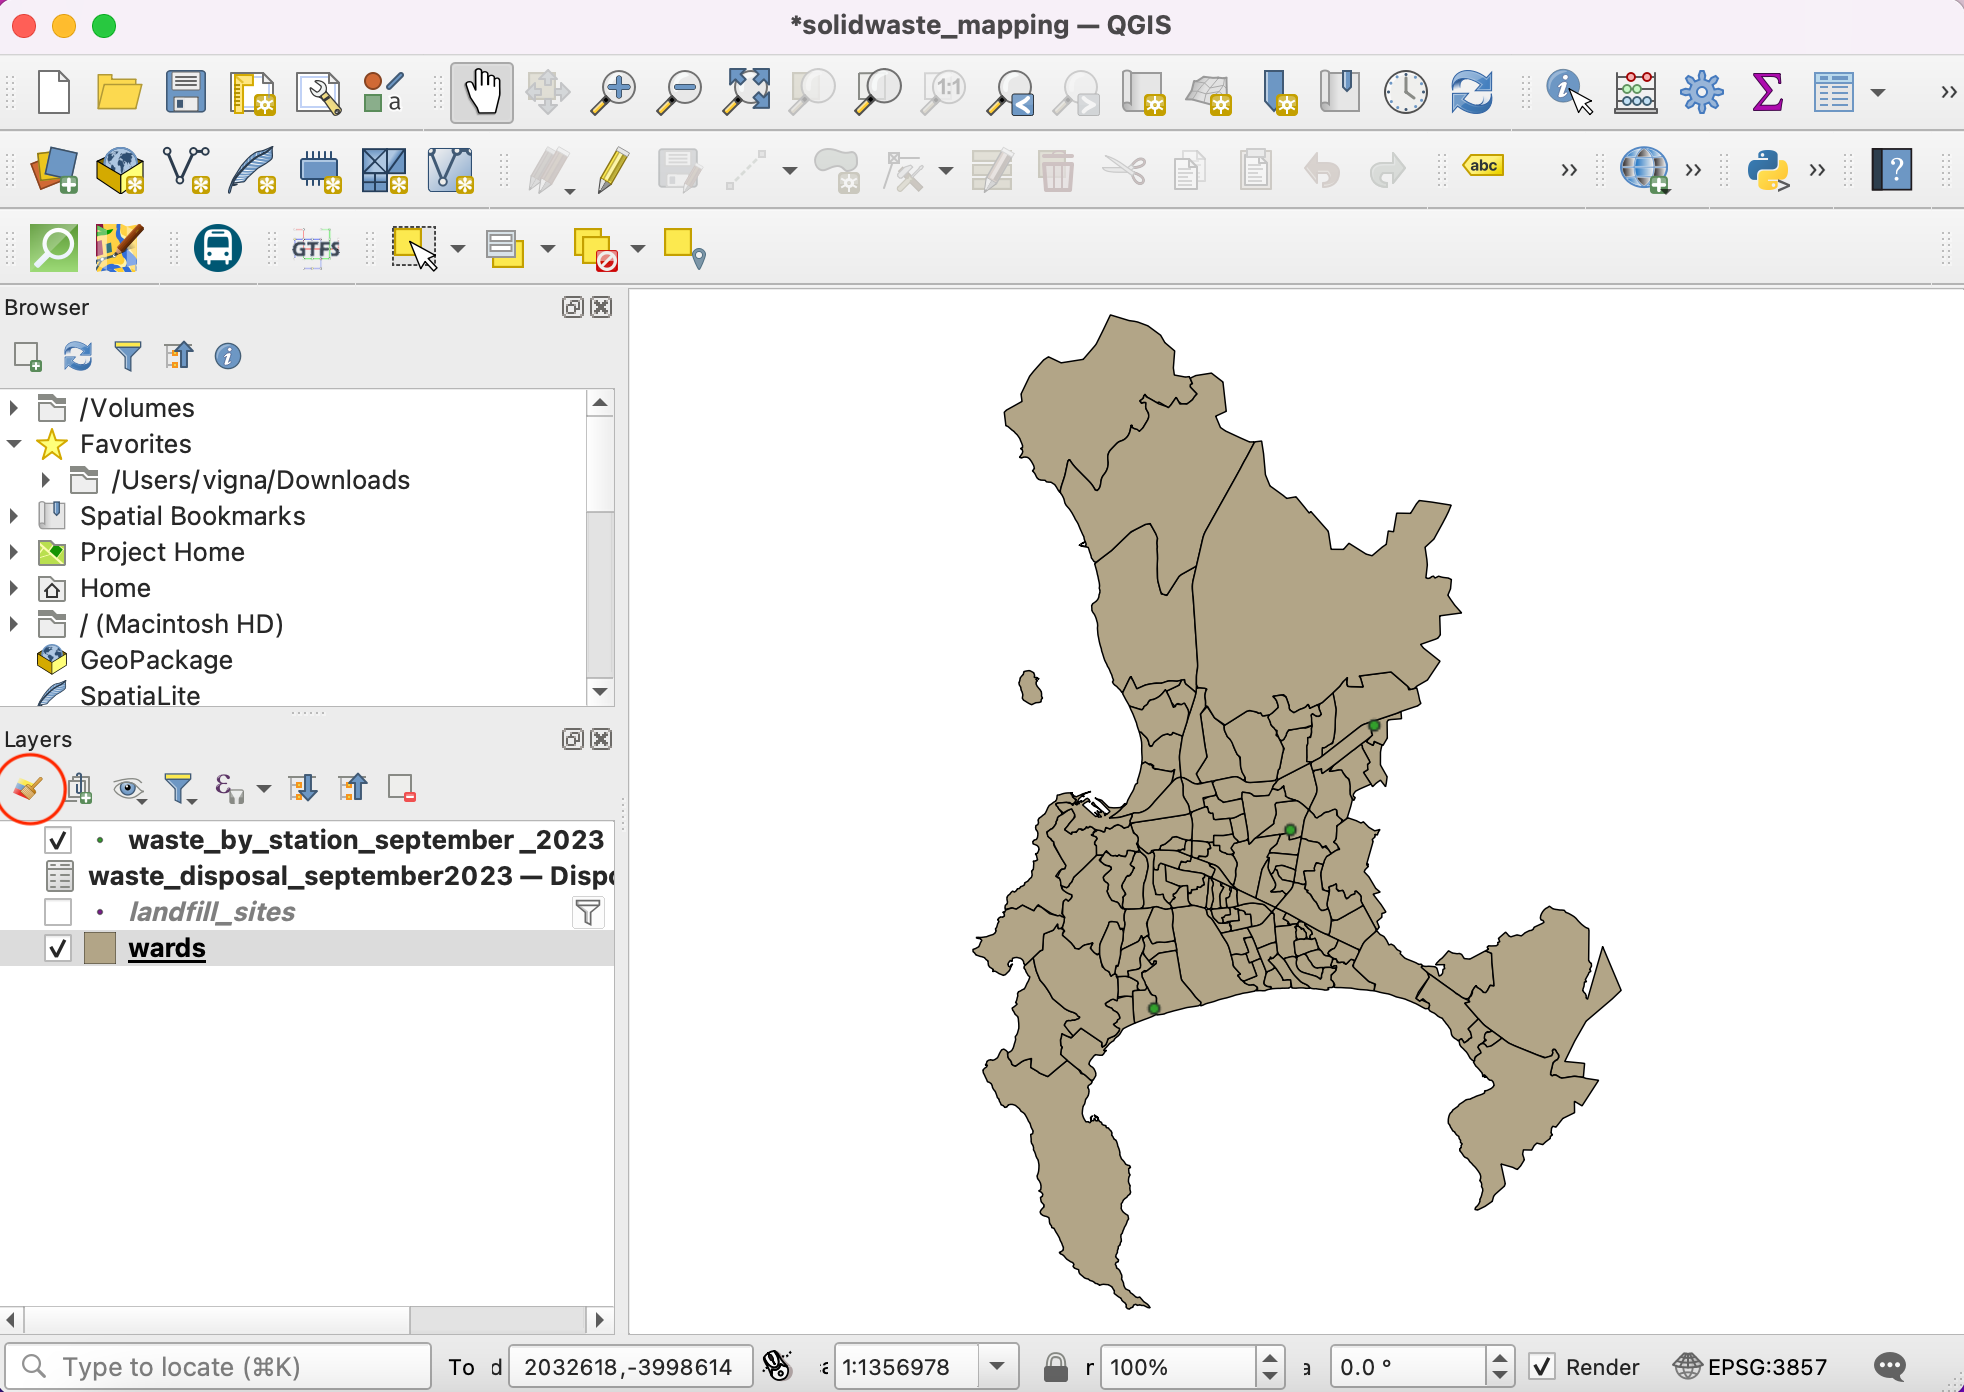
Task: Enable the landfill_sites layer checkbox
Action: (x=58, y=912)
